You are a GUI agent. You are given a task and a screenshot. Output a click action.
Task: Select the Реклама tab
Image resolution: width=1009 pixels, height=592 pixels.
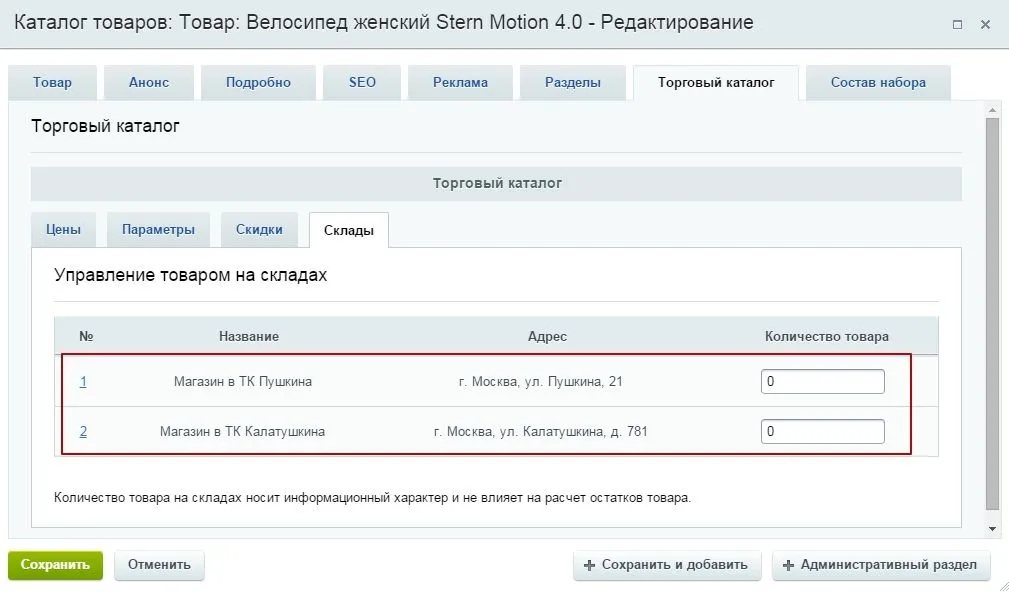460,83
